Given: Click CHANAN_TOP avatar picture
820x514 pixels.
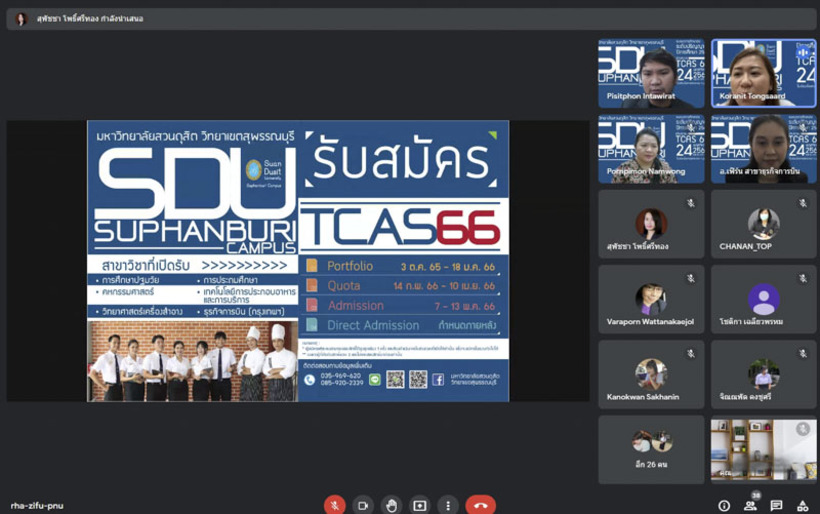Looking at the screenshot, I should click(764, 224).
